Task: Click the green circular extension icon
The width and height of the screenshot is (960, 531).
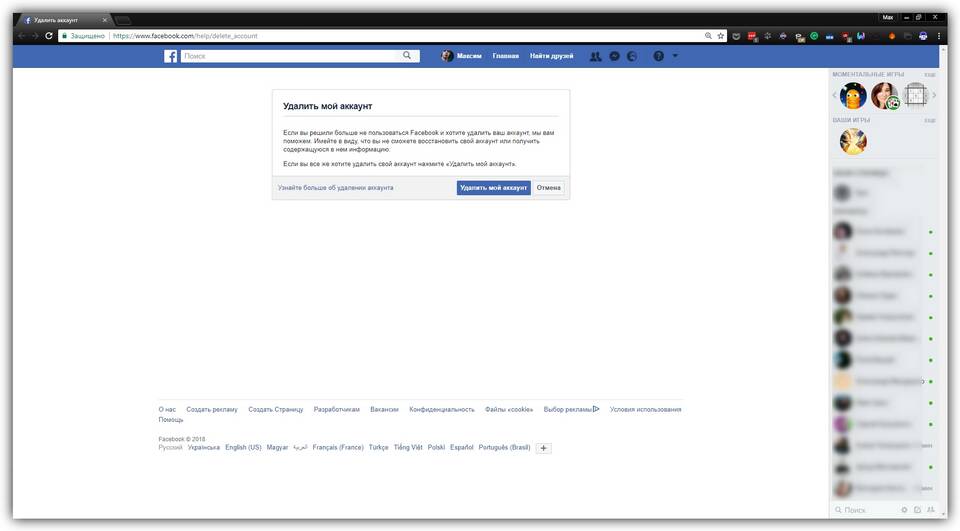Action: pyautogui.click(x=814, y=36)
